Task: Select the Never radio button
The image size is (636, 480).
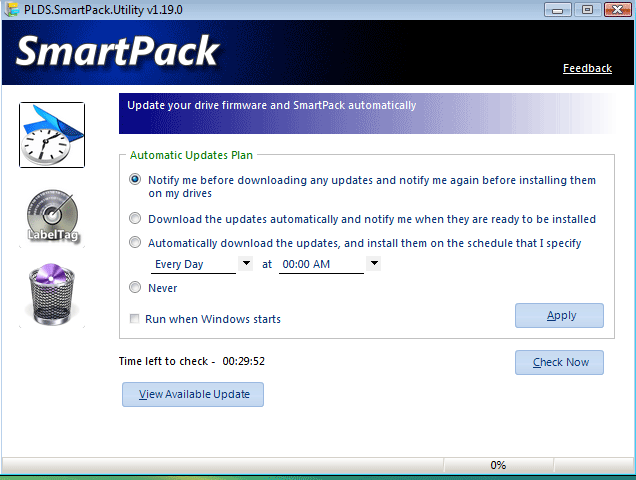Action: [135, 288]
